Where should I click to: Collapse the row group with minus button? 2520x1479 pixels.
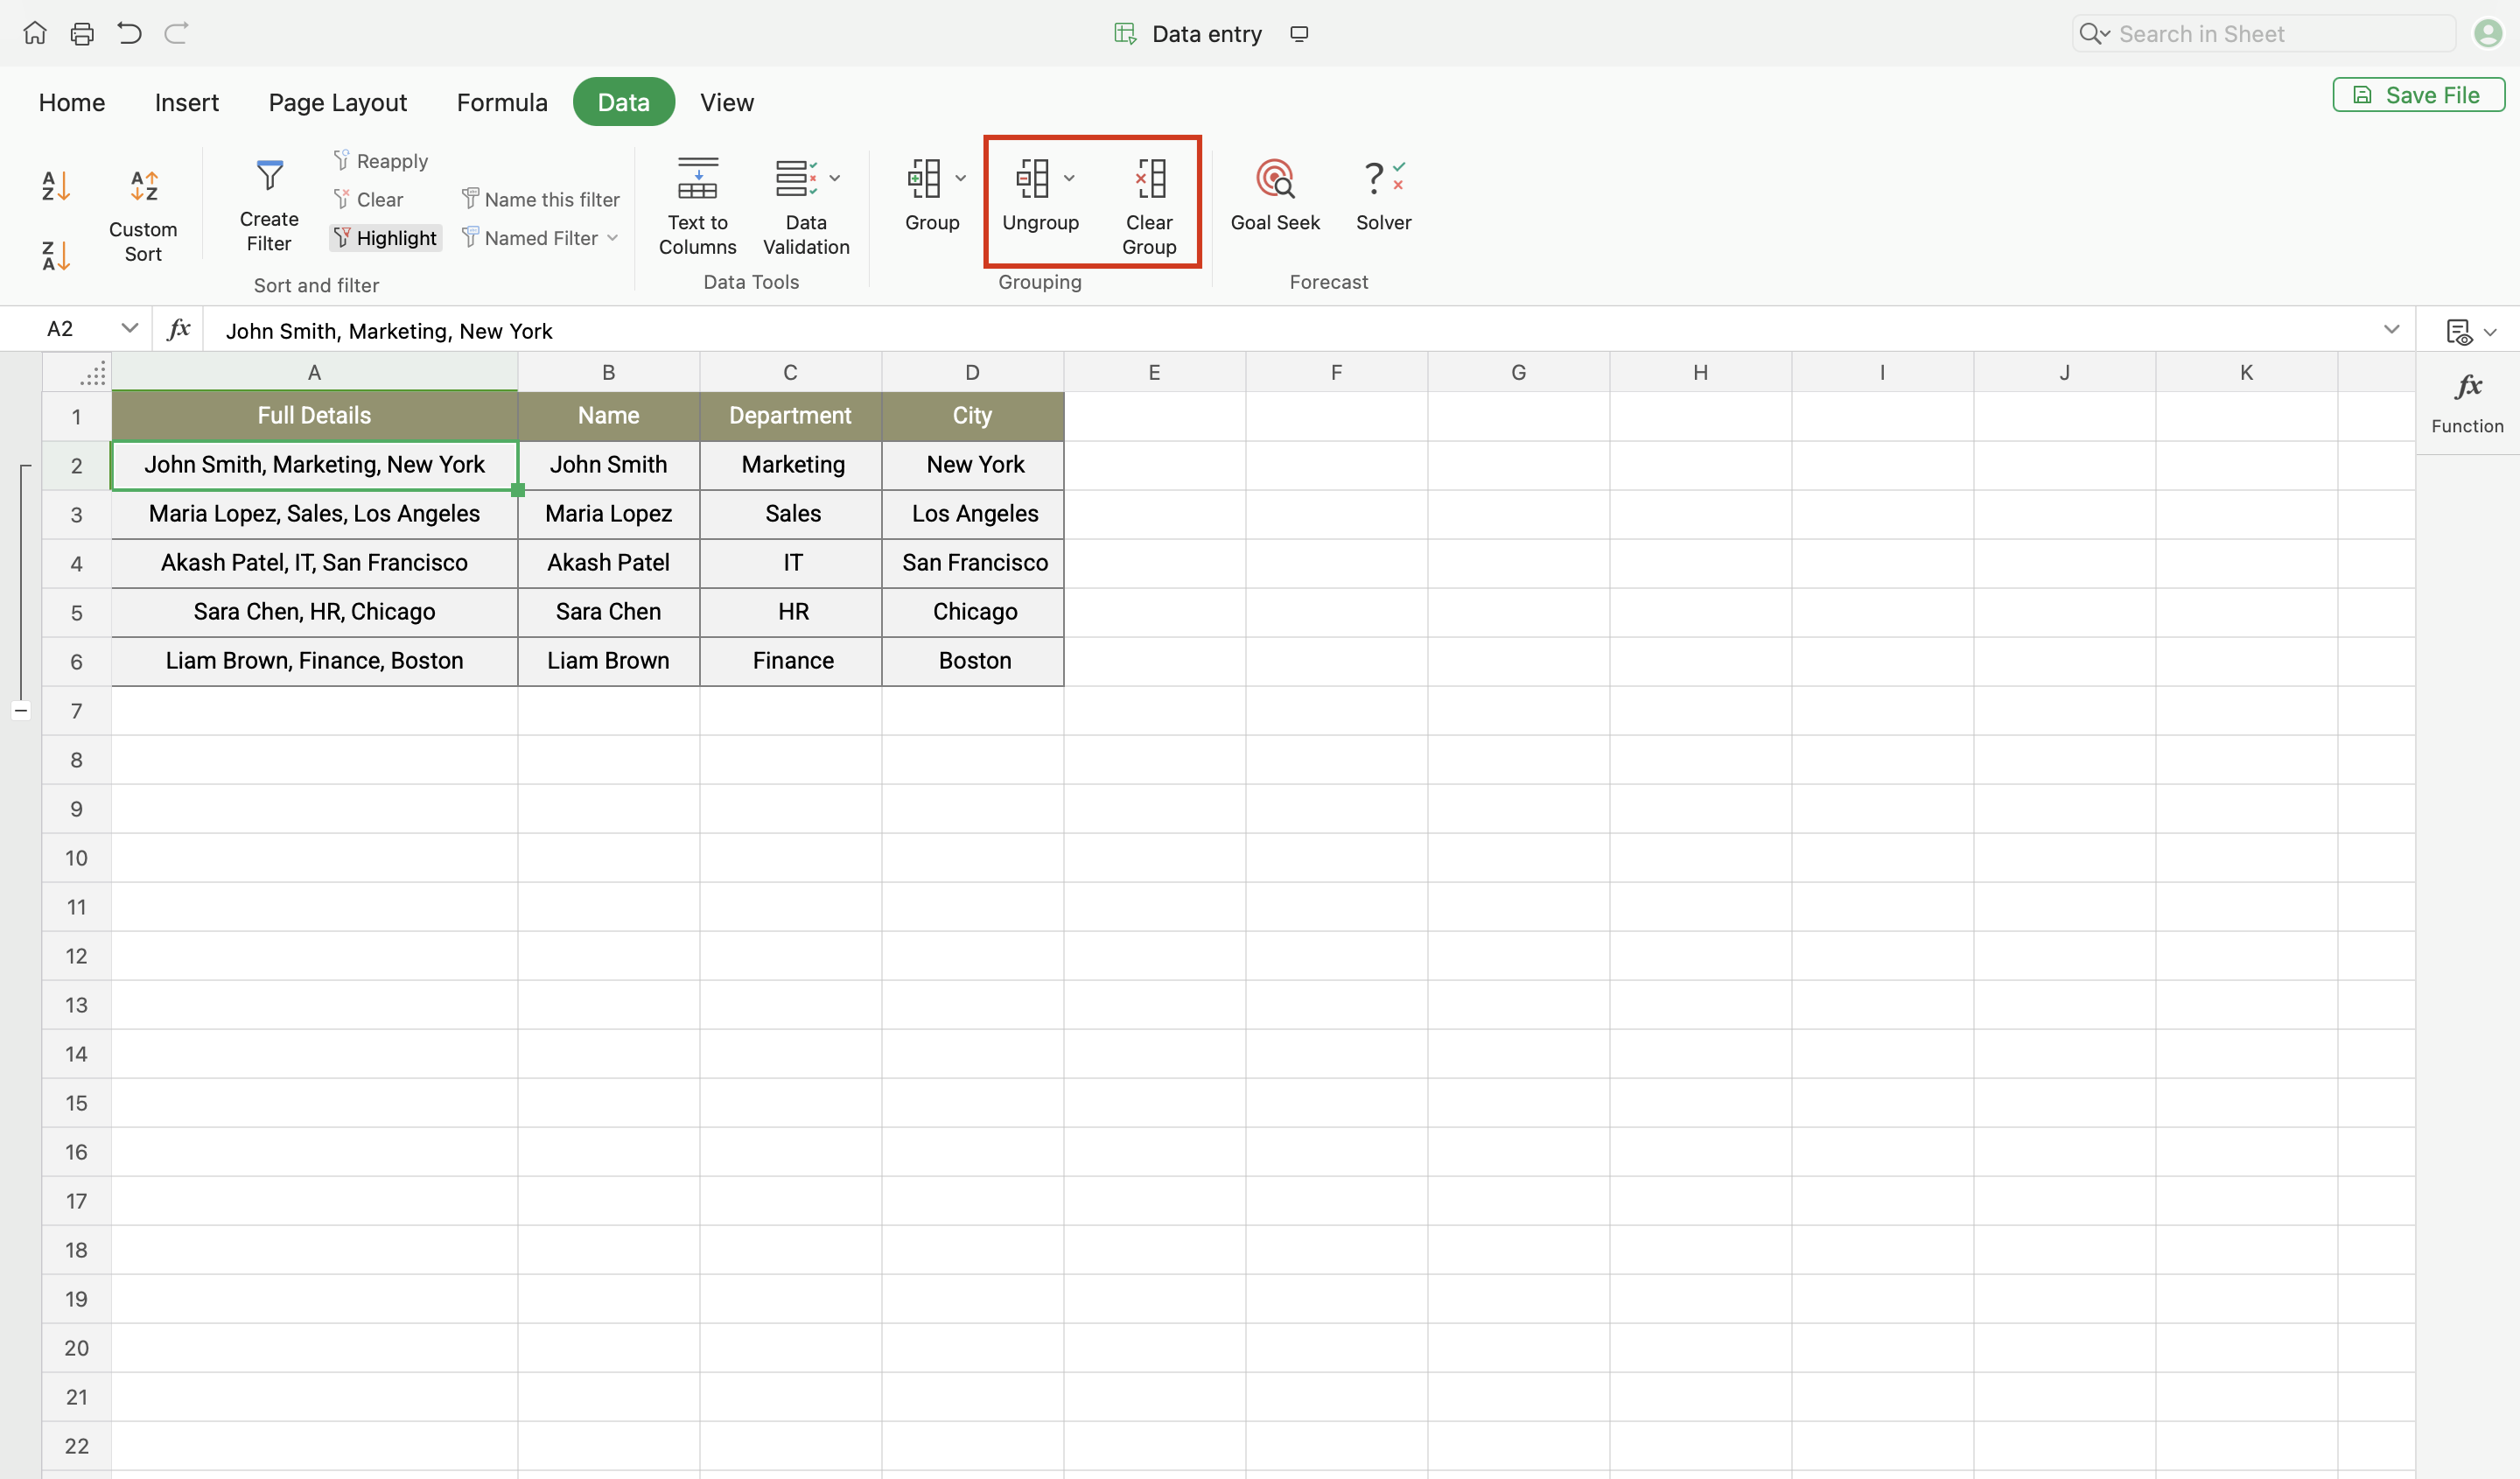point(21,711)
